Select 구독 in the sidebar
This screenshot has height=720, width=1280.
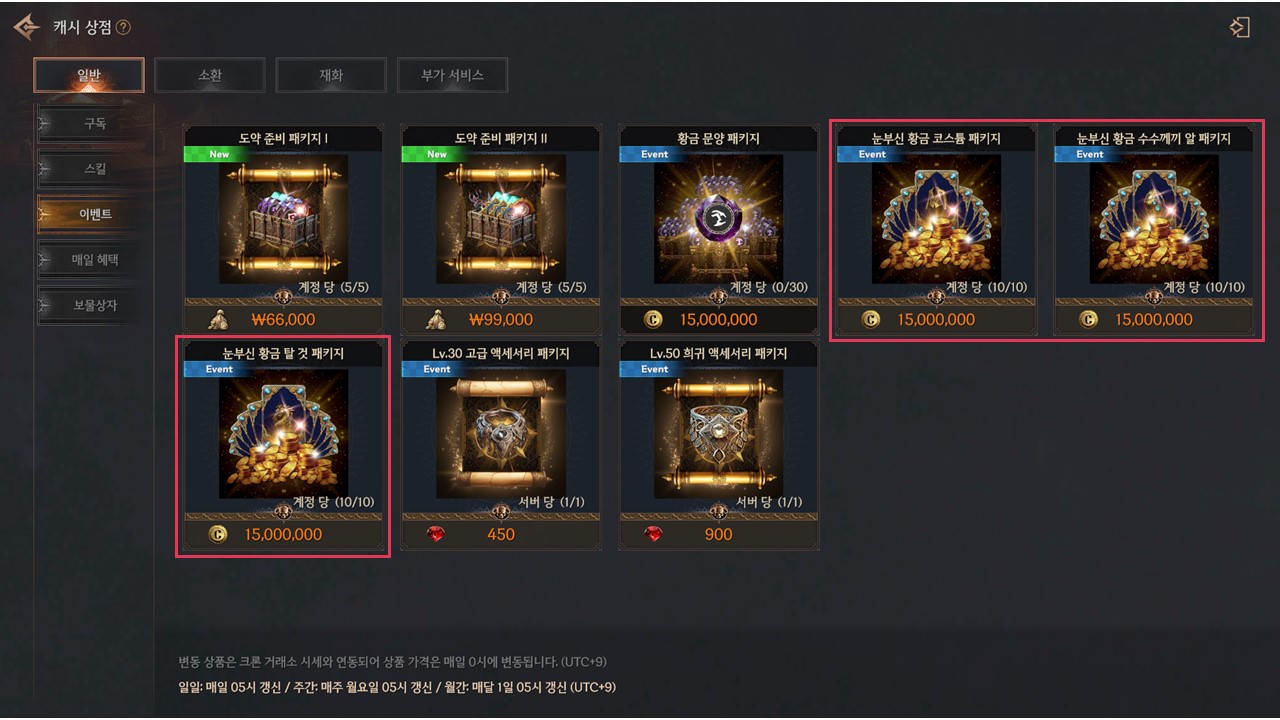pos(94,123)
